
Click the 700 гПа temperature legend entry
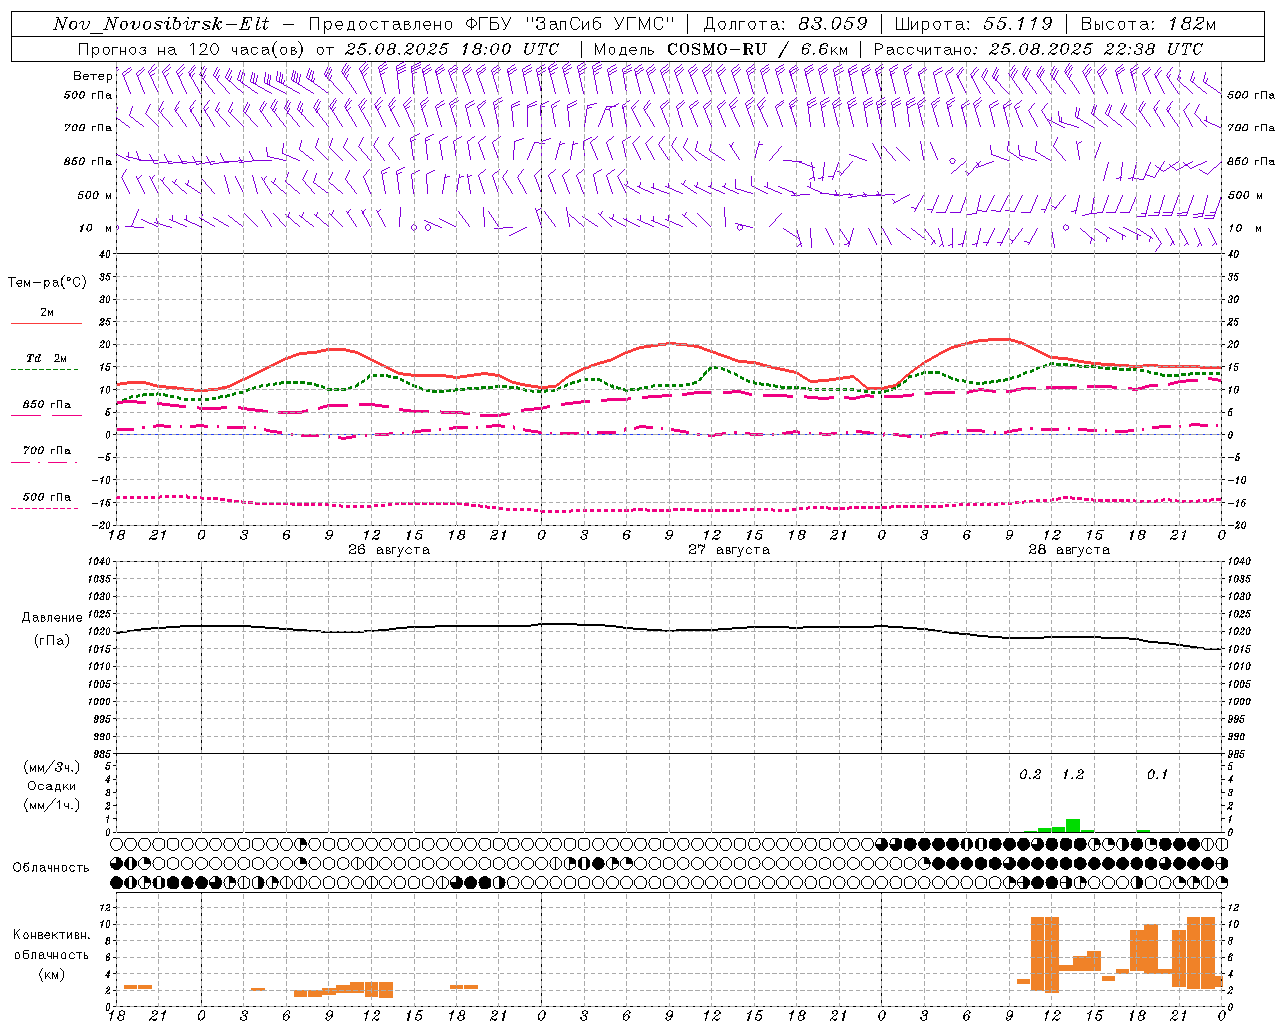coord(46,450)
